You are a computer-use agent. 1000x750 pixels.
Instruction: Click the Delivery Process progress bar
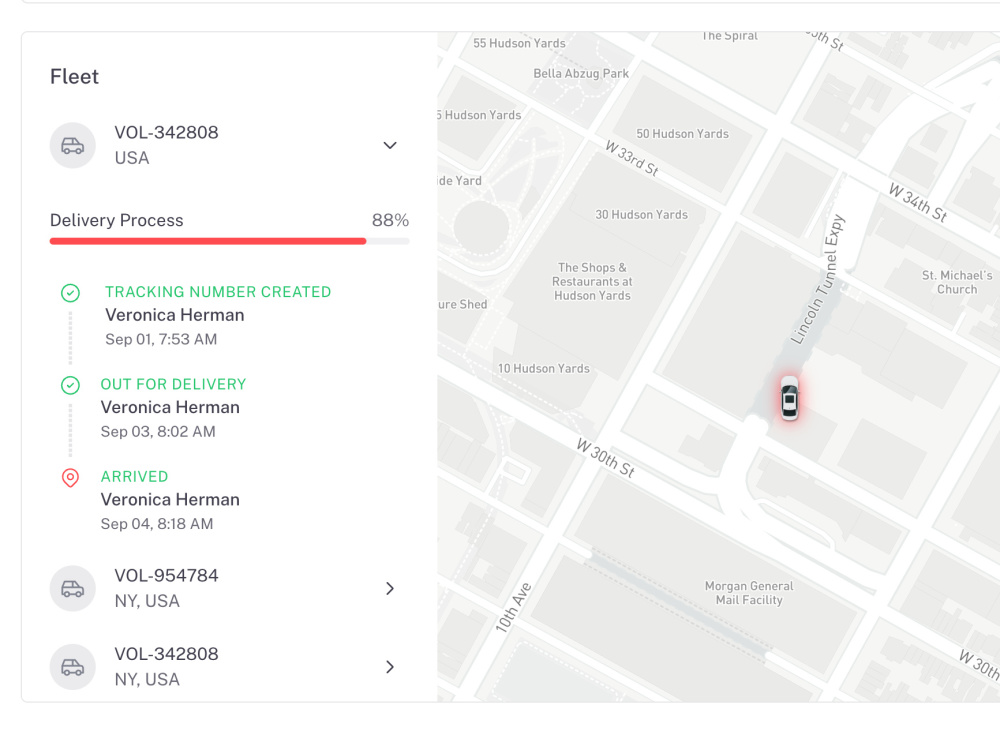pyautogui.click(x=230, y=241)
